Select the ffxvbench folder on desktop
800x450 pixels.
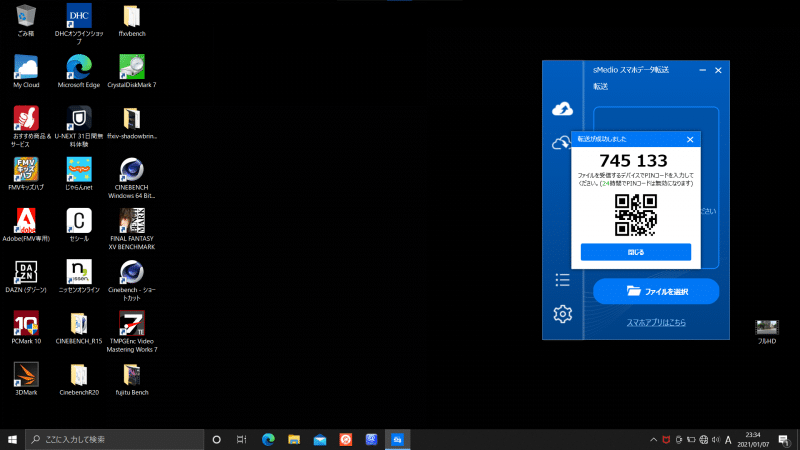click(132, 21)
